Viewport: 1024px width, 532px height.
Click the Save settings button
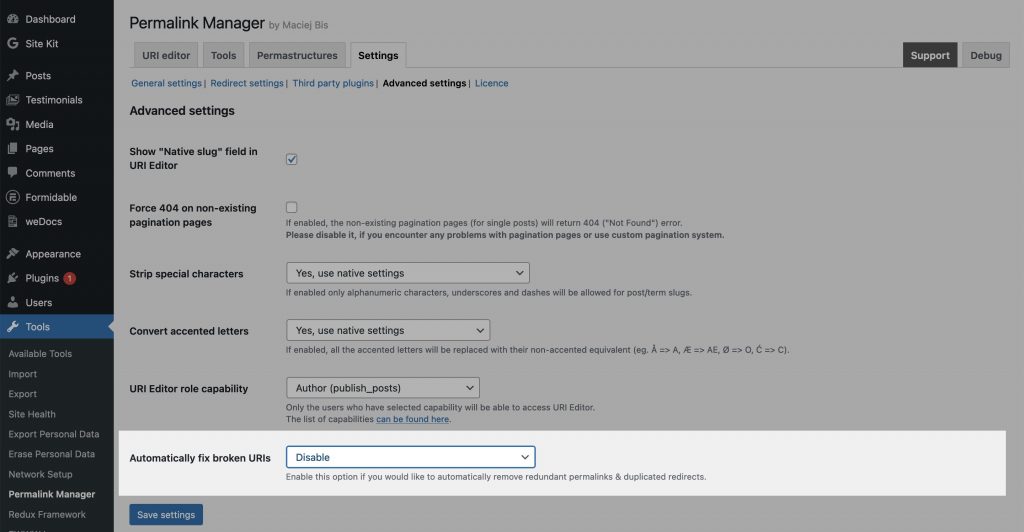point(166,514)
